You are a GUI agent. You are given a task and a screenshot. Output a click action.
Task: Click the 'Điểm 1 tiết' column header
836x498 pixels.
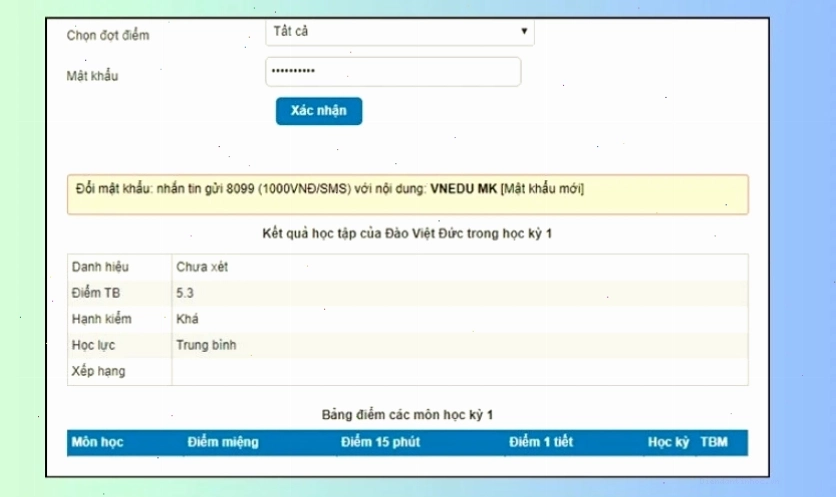(x=541, y=442)
